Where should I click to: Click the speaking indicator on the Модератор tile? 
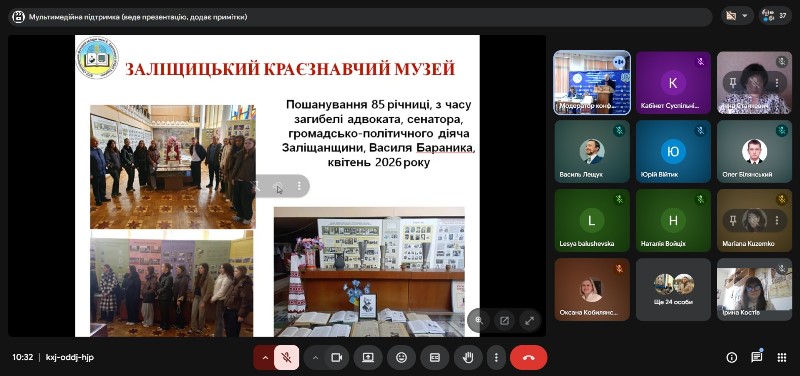[619, 62]
